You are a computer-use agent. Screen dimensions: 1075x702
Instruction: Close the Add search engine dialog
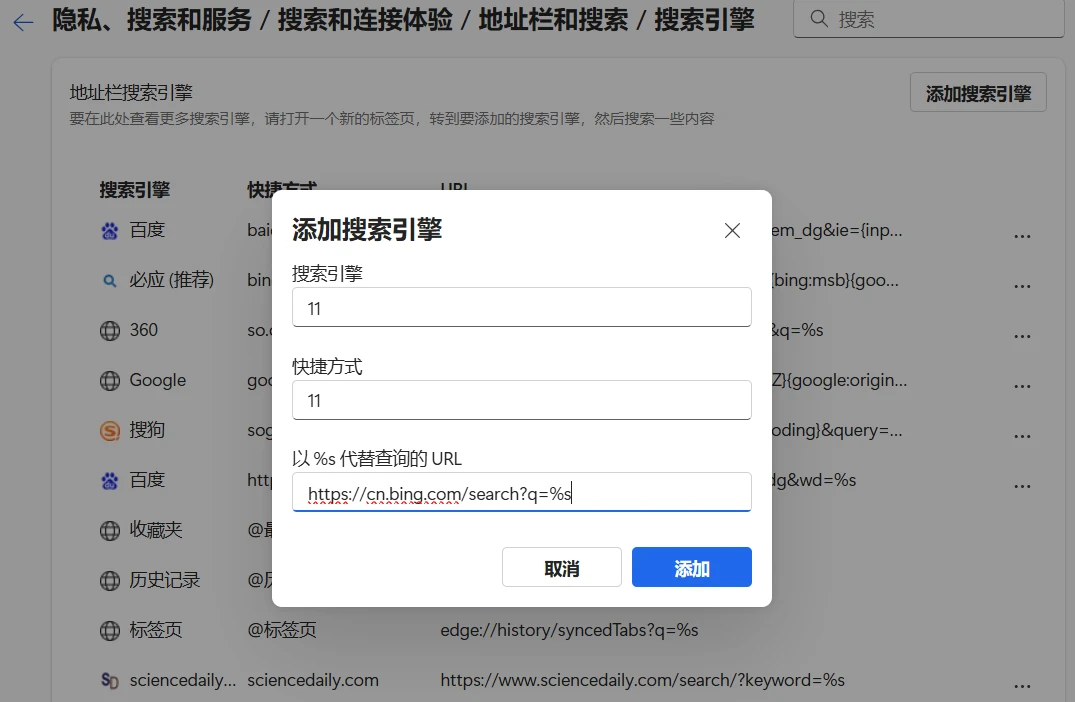pos(732,230)
